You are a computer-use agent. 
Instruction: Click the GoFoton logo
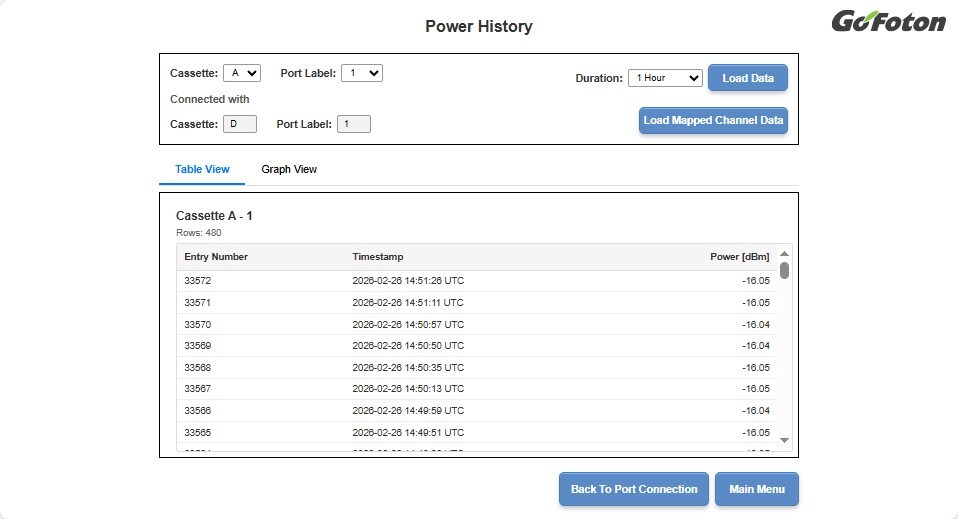pyautogui.click(x=888, y=21)
